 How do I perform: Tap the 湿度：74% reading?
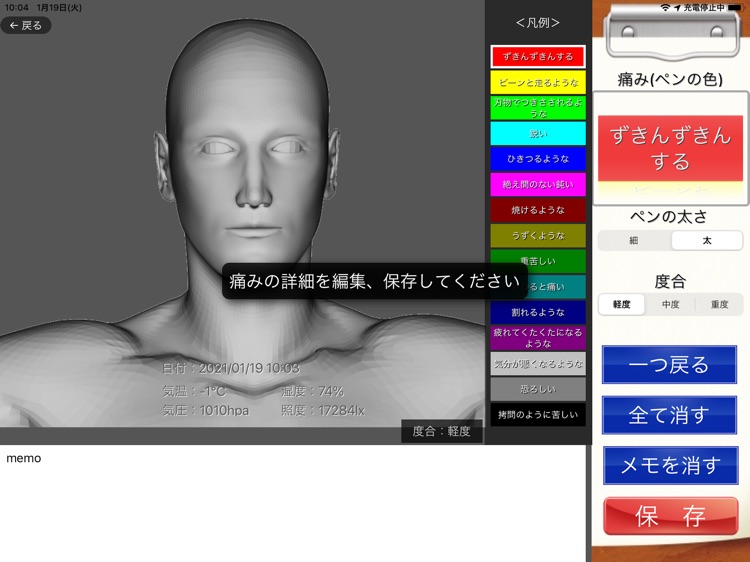click(312, 391)
